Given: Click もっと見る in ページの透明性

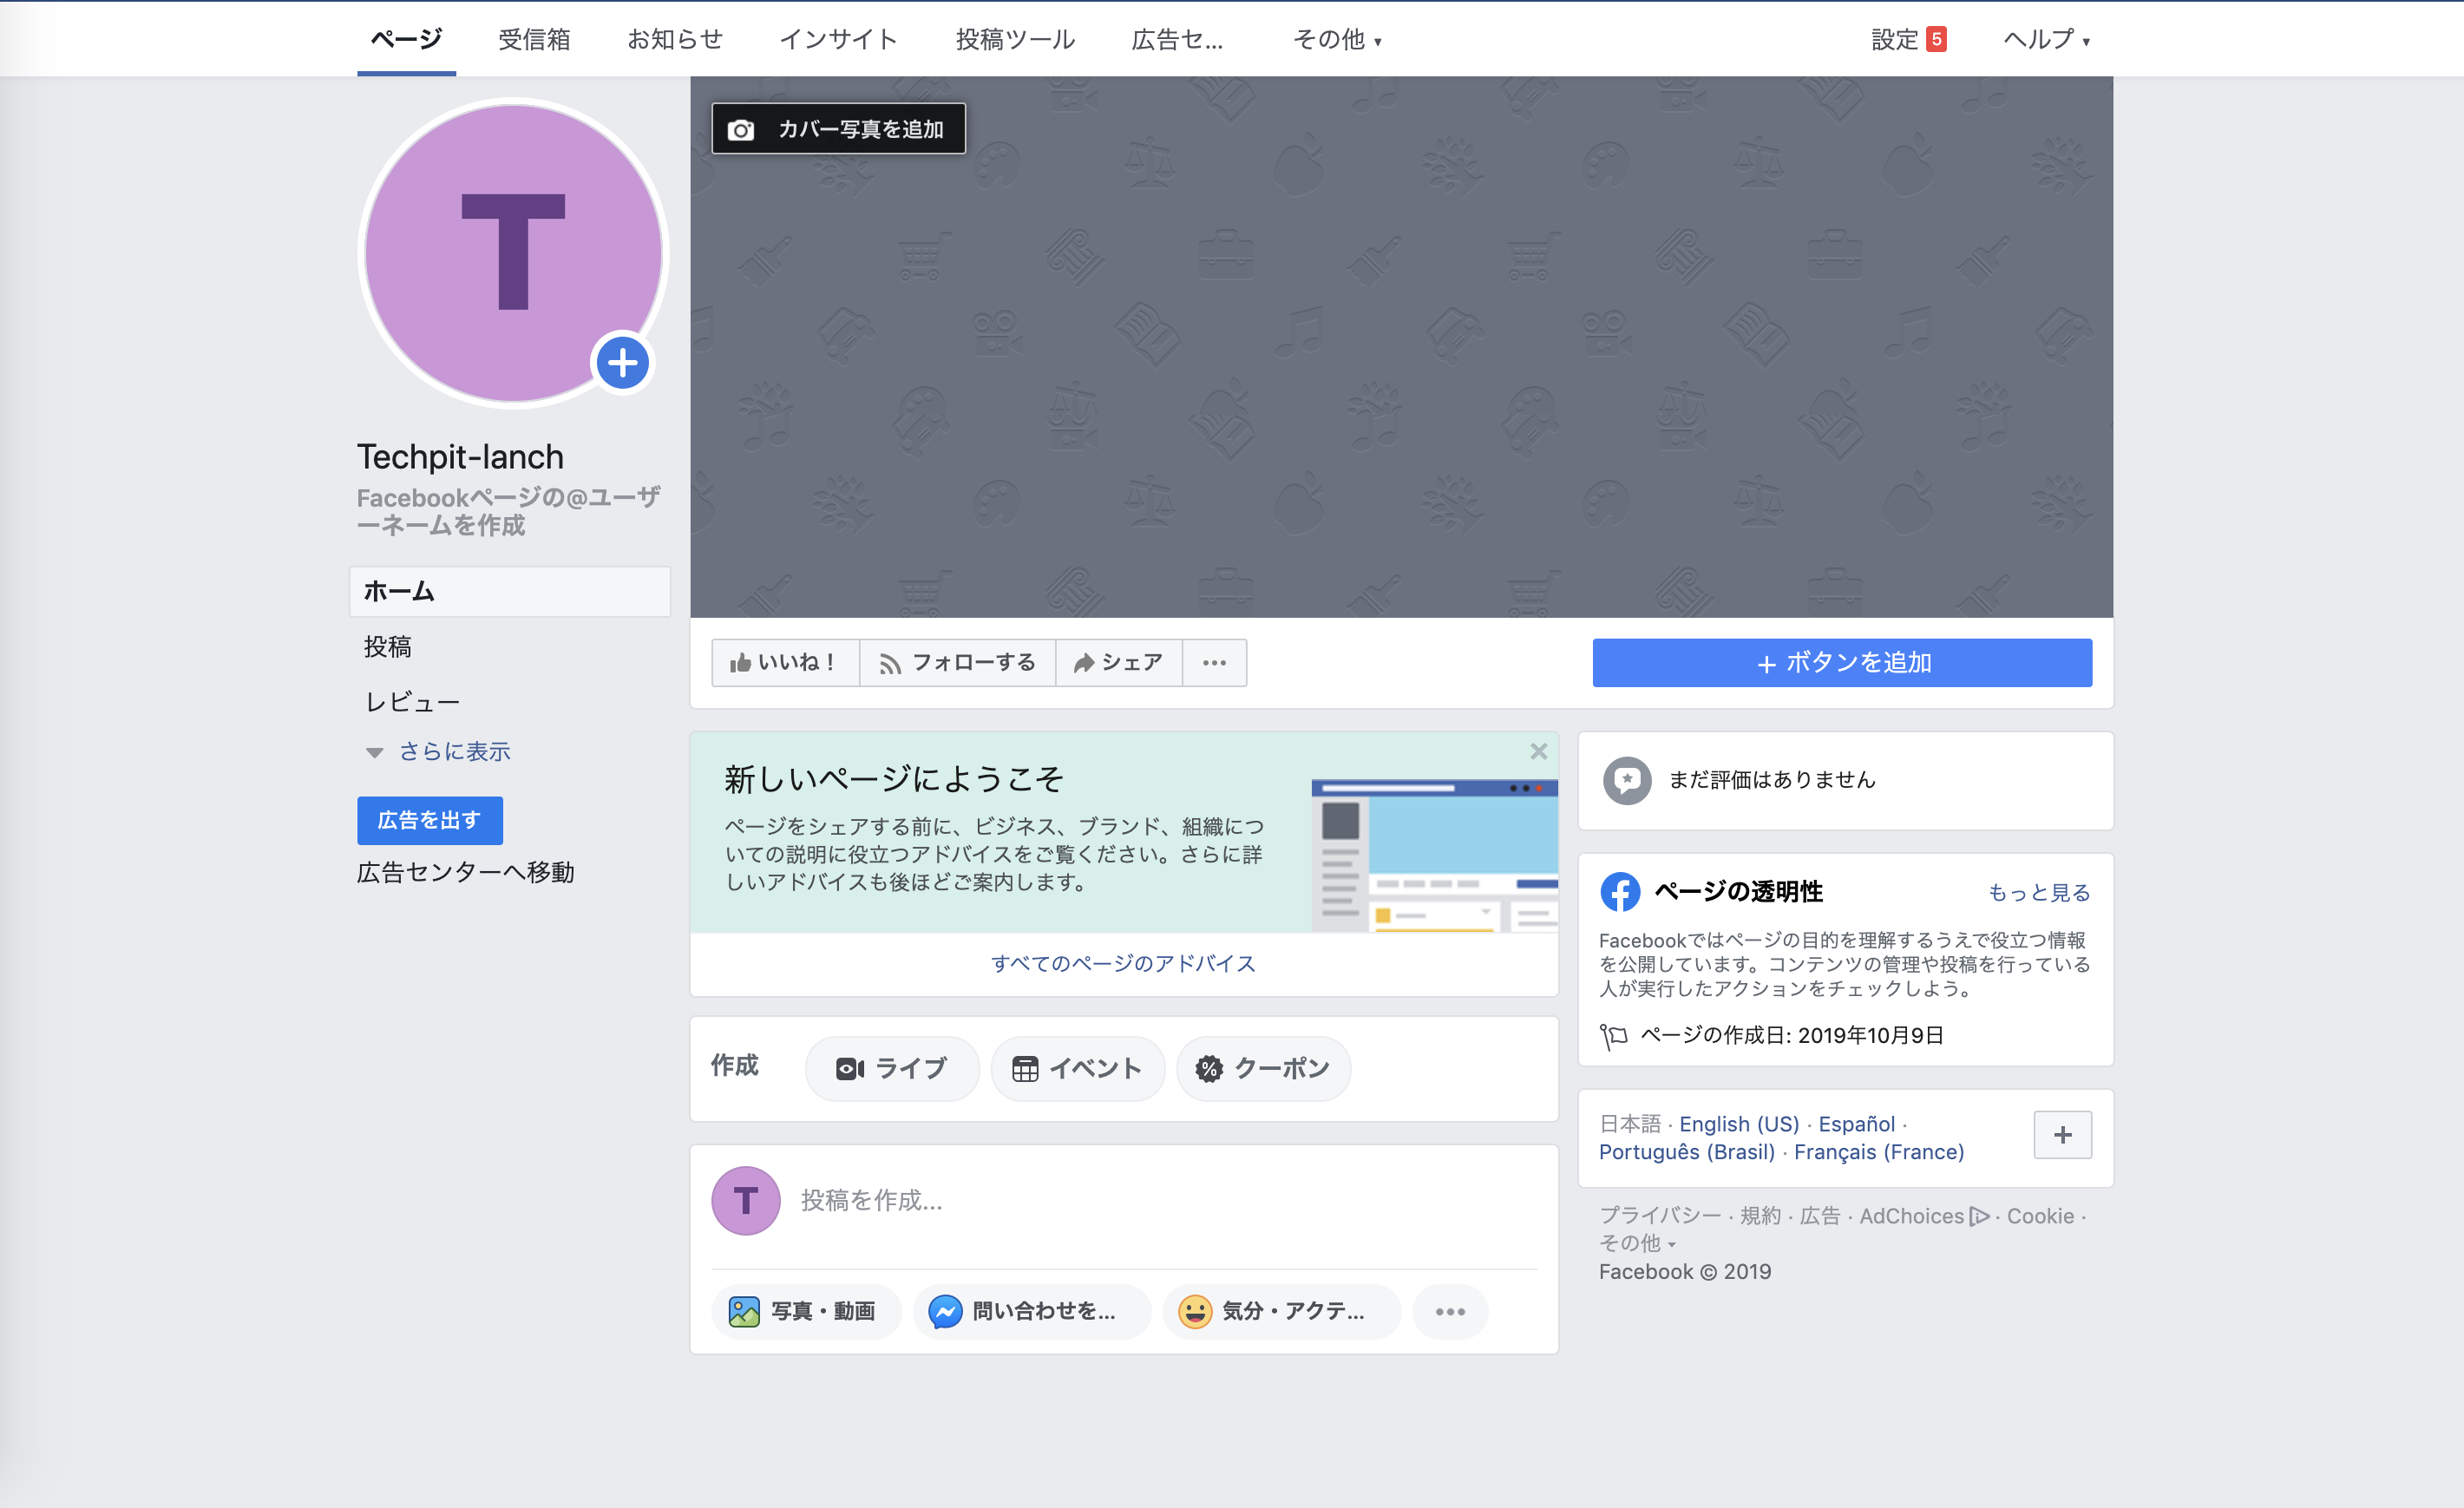Looking at the screenshot, I should pyautogui.click(x=2039, y=892).
